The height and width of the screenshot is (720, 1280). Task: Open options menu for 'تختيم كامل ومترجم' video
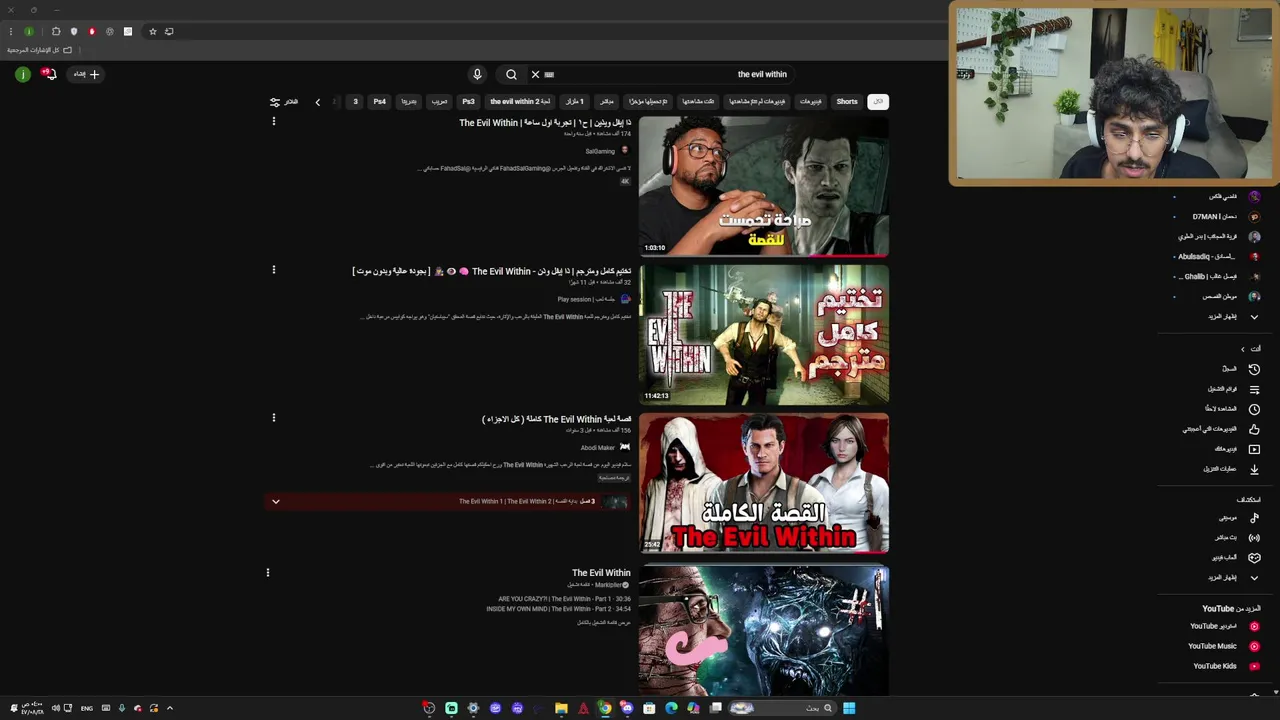tap(273, 269)
